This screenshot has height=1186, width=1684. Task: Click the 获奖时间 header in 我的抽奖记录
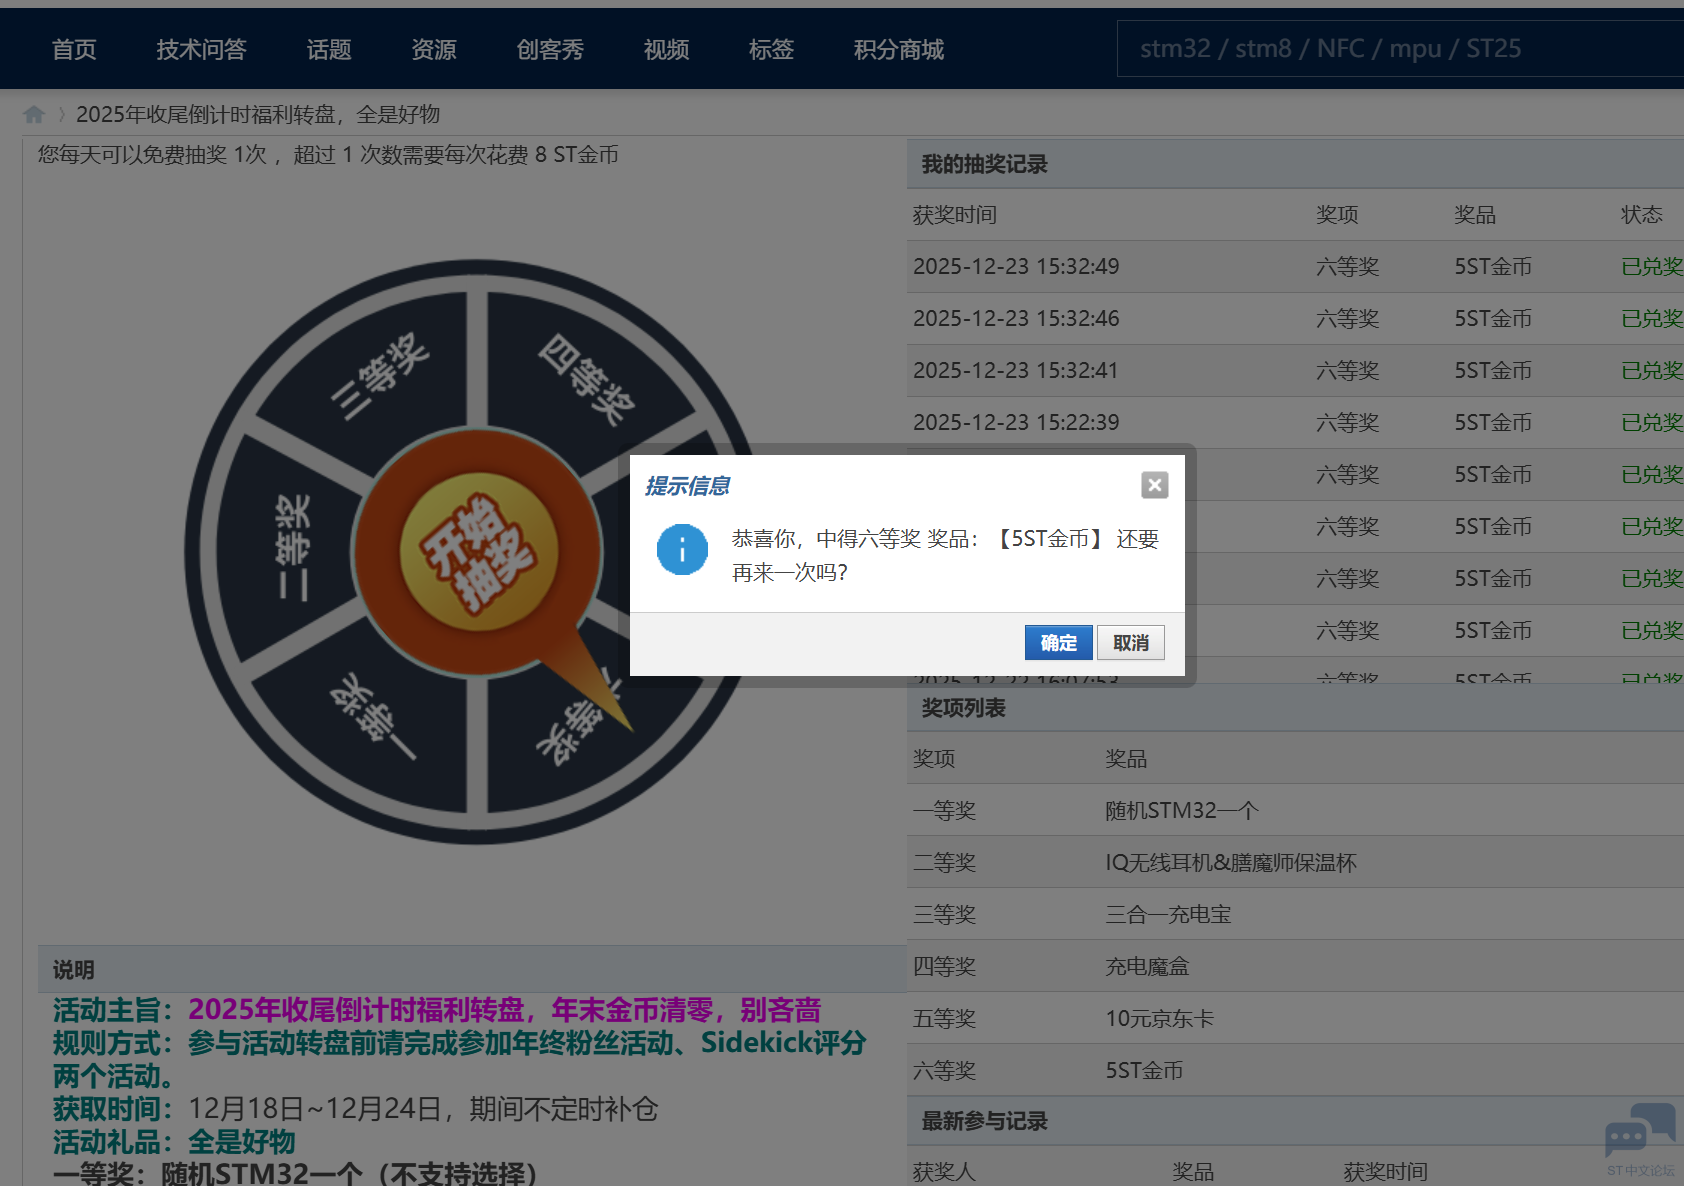pyautogui.click(x=955, y=215)
